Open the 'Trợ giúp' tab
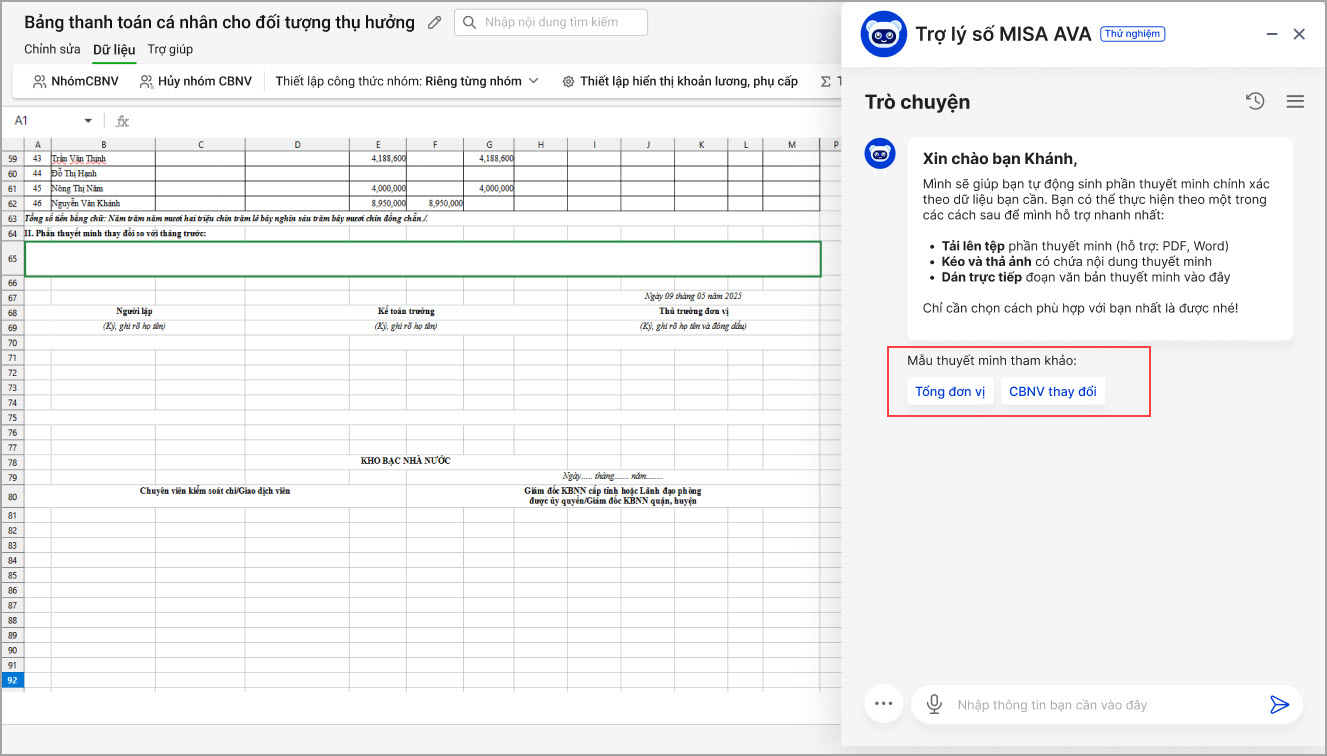The image size is (1327, 756). [170, 49]
